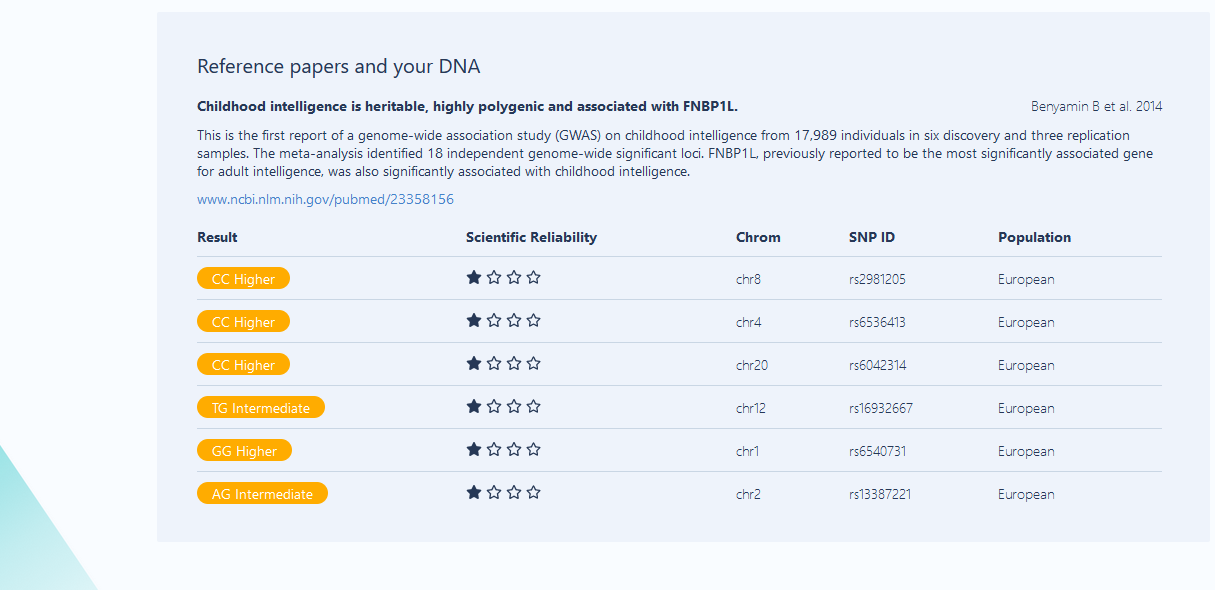Click the Benyamin B et al. 2014 citation

click(x=1096, y=106)
